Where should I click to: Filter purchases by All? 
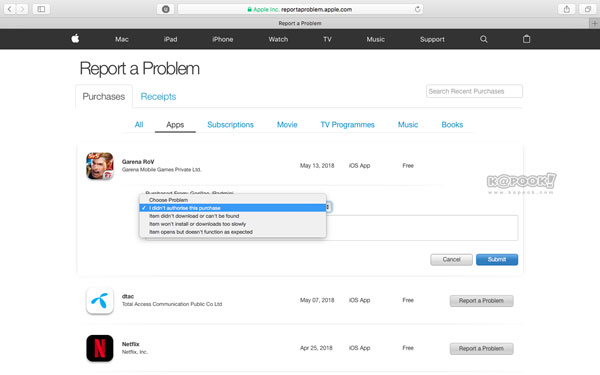pyautogui.click(x=139, y=124)
